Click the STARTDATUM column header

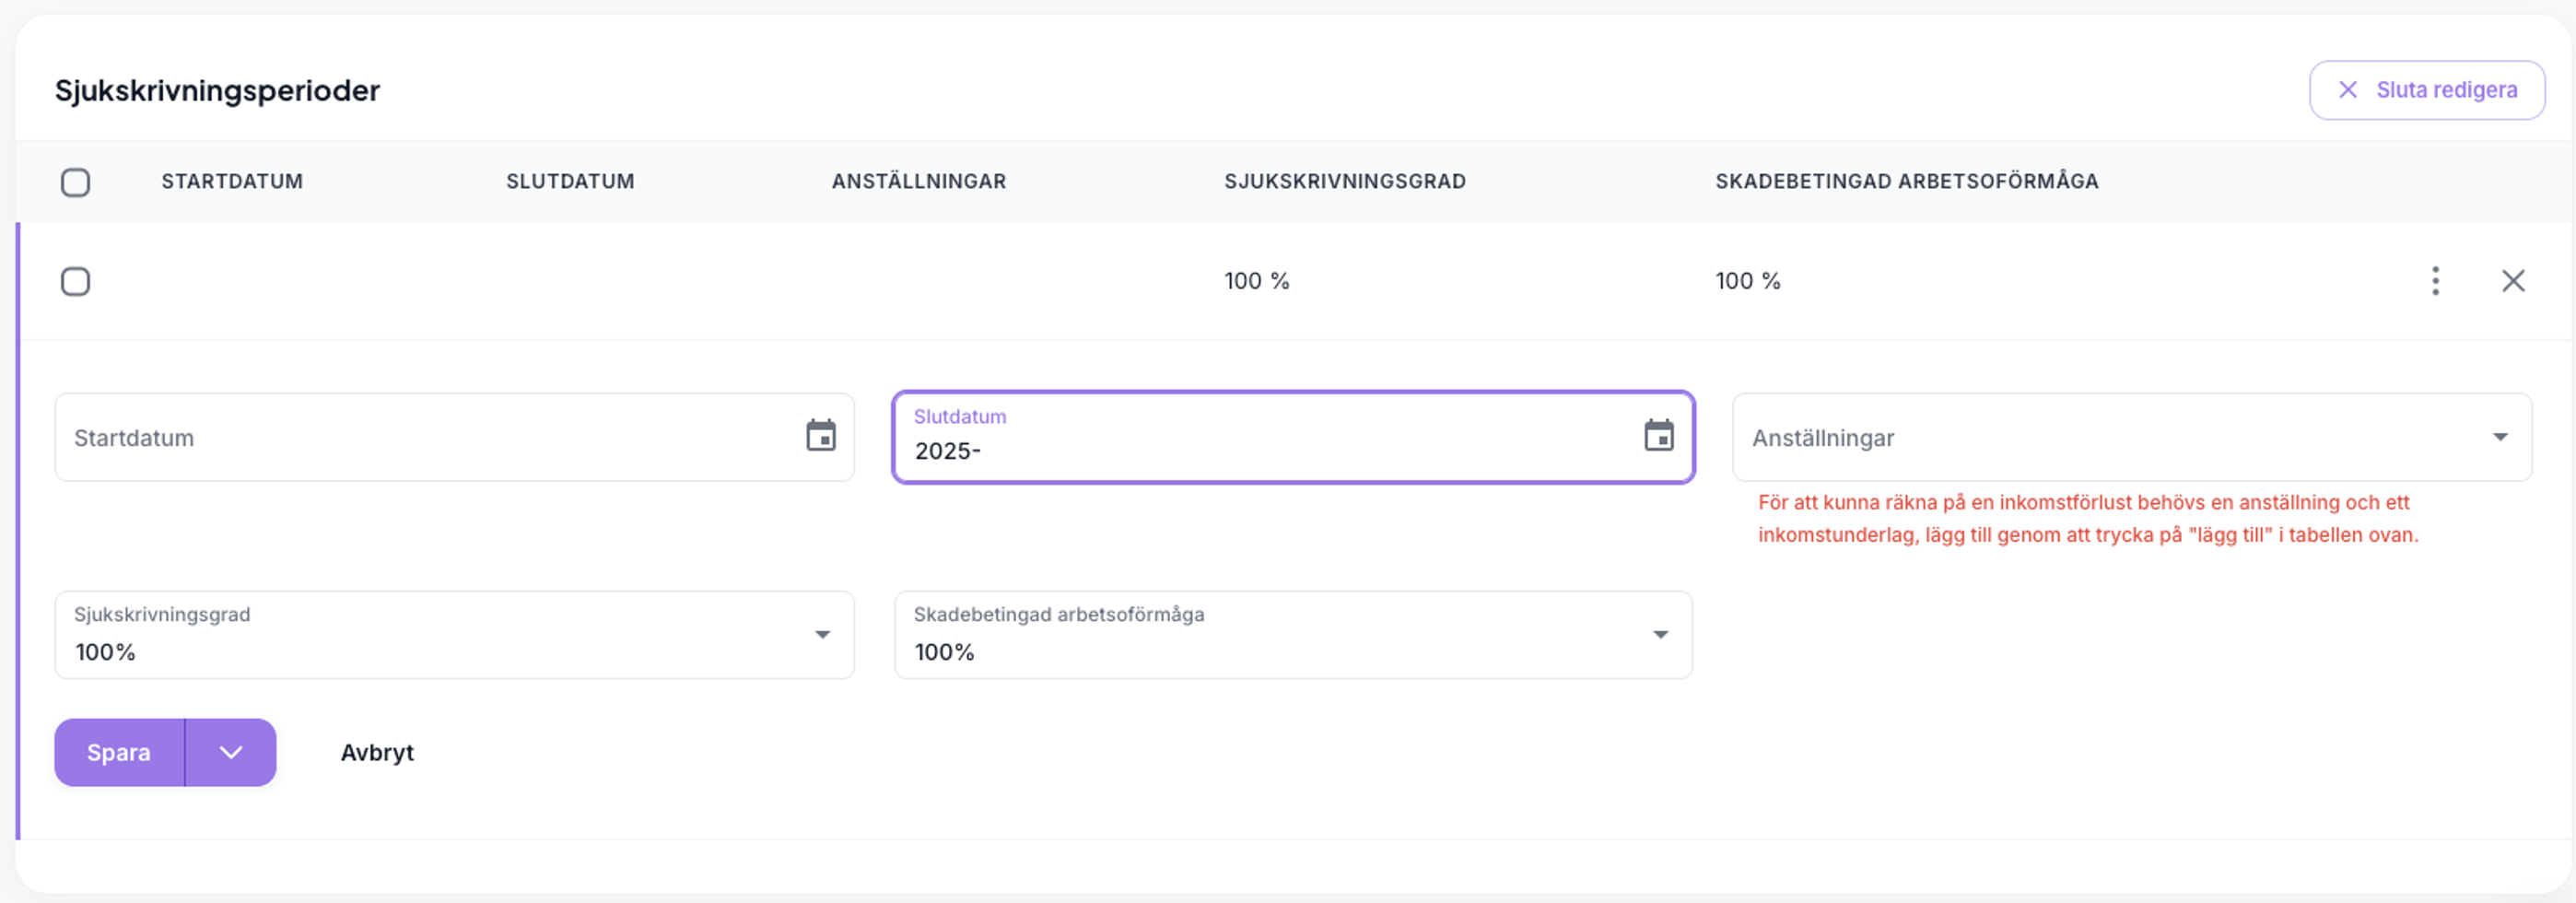pyautogui.click(x=232, y=181)
